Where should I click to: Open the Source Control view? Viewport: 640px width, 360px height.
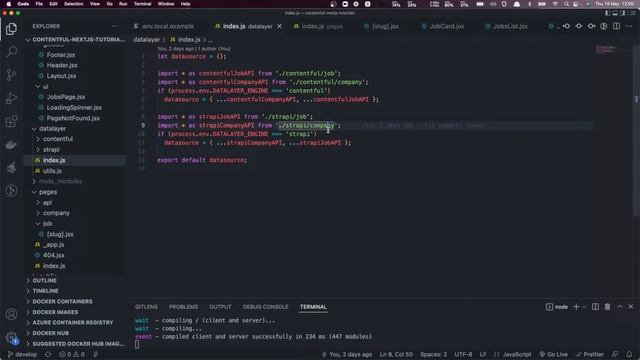click(11, 75)
